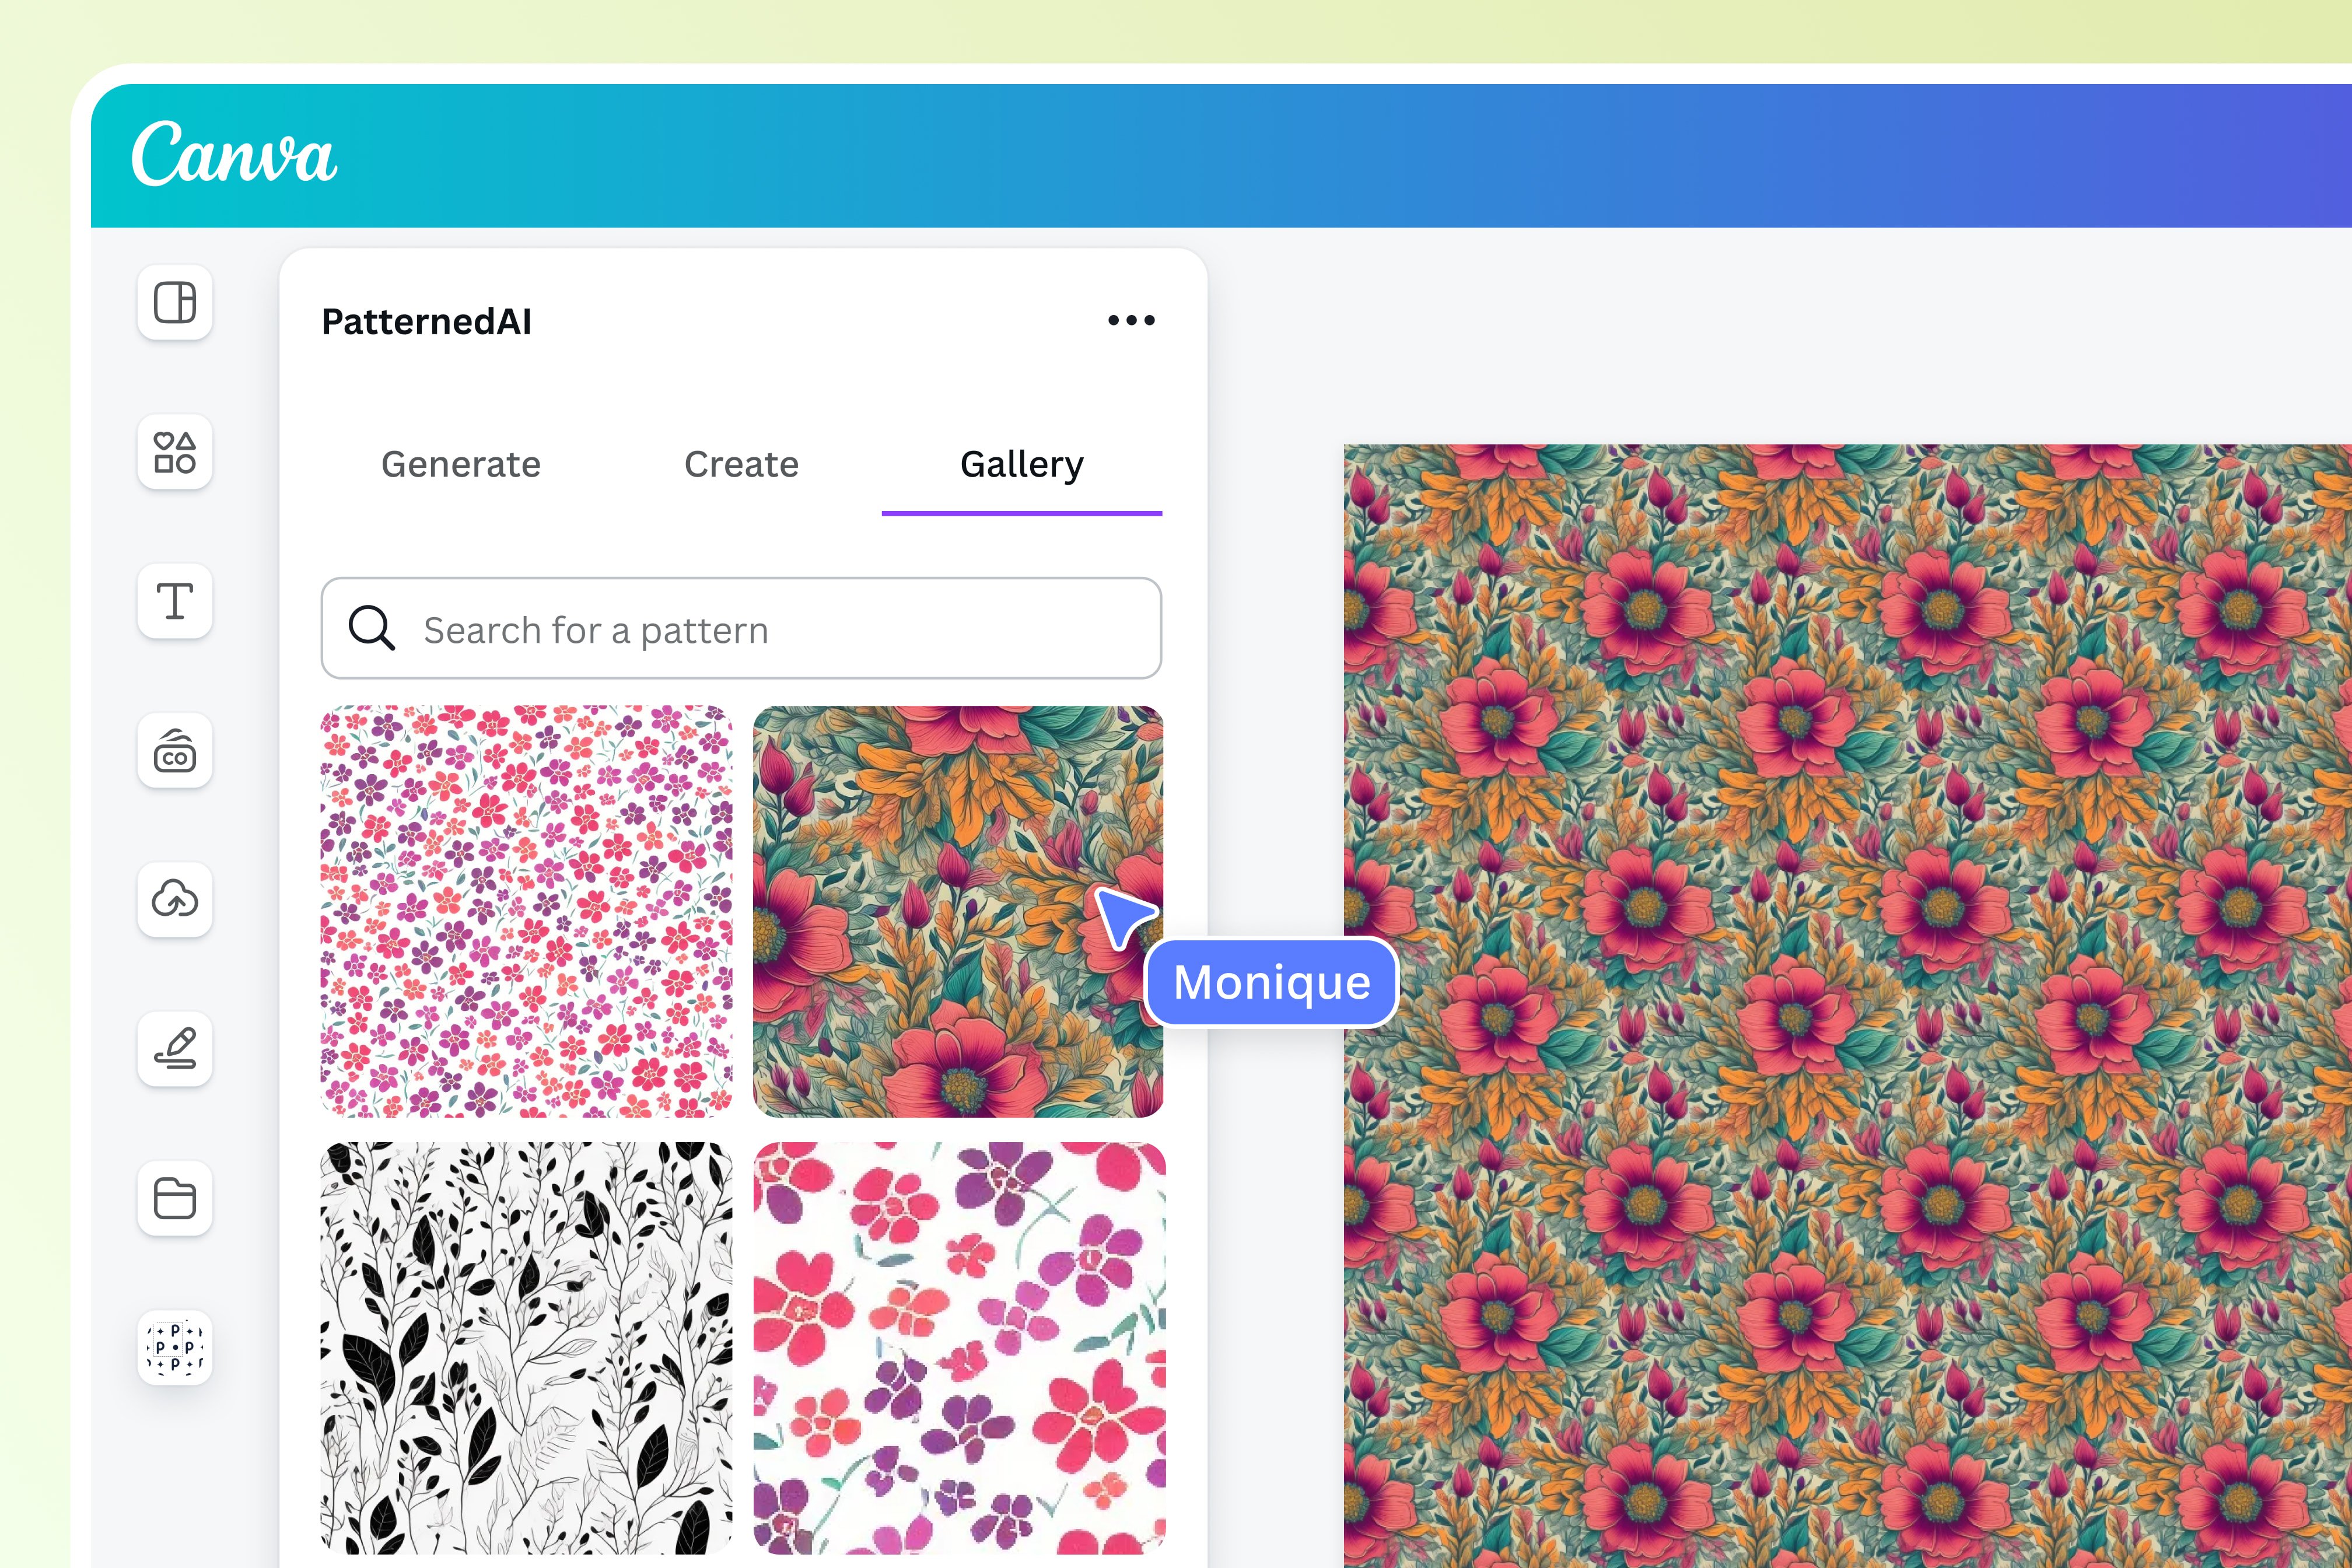Viewport: 2352px width, 1568px height.
Task: Switch to the Generate tab
Action: point(460,464)
